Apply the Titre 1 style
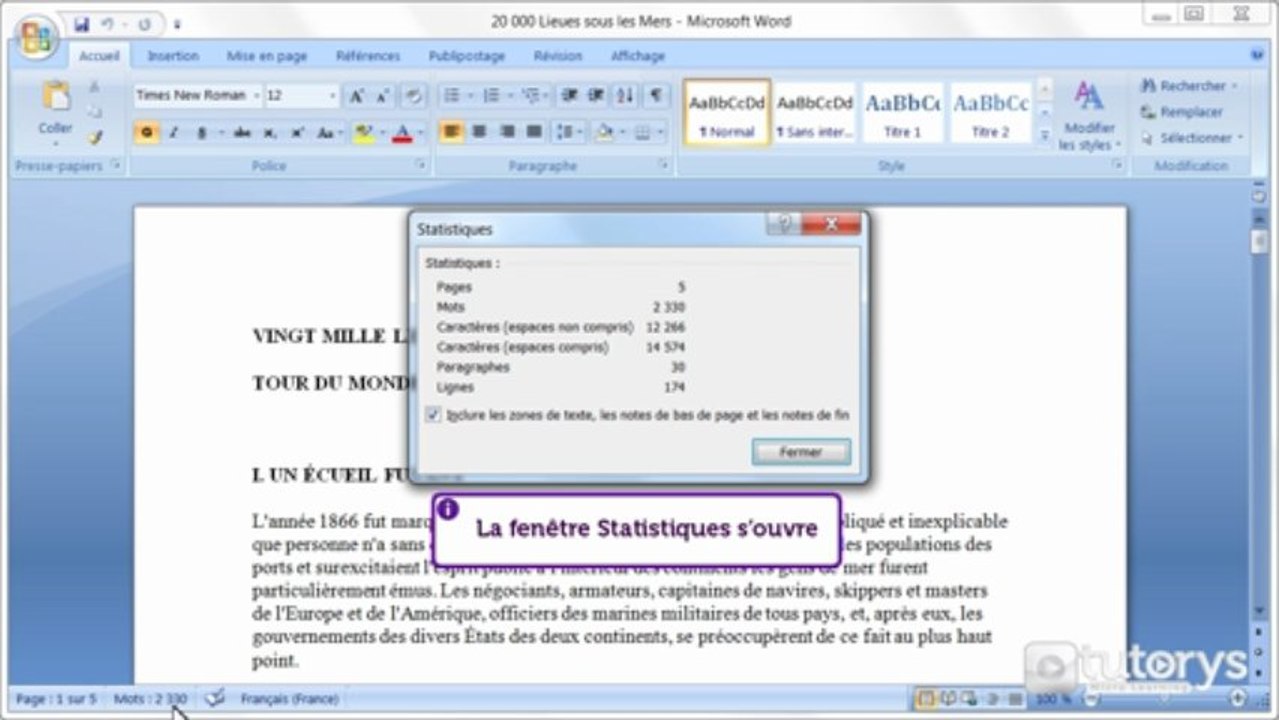Image resolution: width=1279 pixels, height=720 pixels. pyautogui.click(x=902, y=112)
